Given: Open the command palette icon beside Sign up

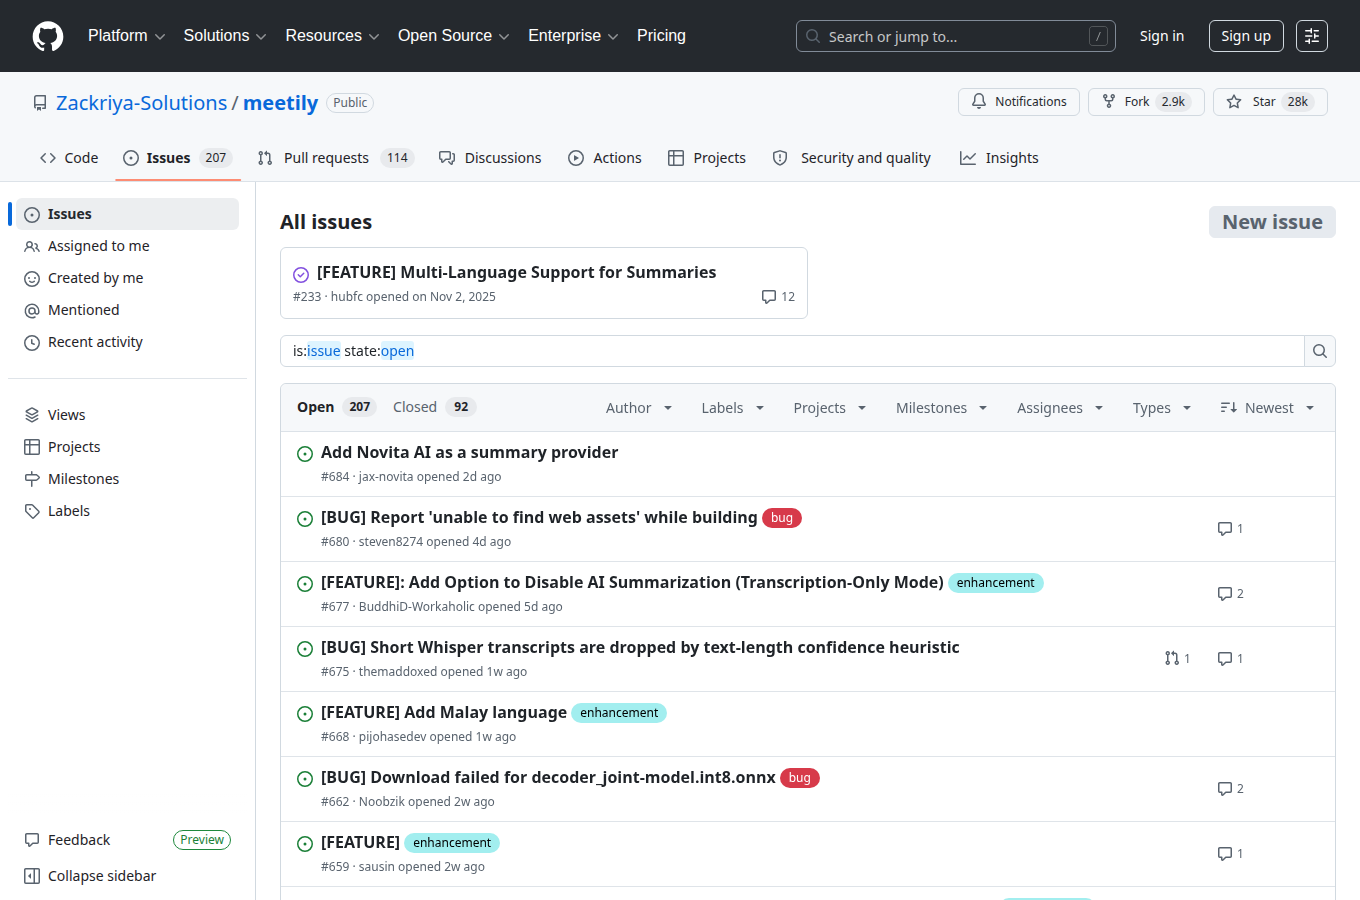Looking at the screenshot, I should coord(1312,36).
